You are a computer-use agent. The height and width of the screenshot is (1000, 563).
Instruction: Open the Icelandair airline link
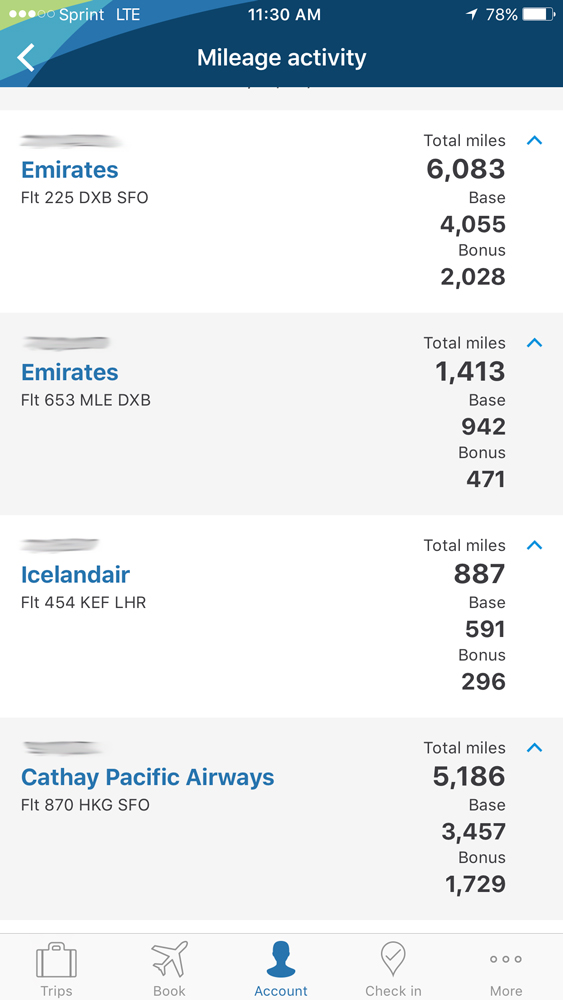(x=75, y=575)
